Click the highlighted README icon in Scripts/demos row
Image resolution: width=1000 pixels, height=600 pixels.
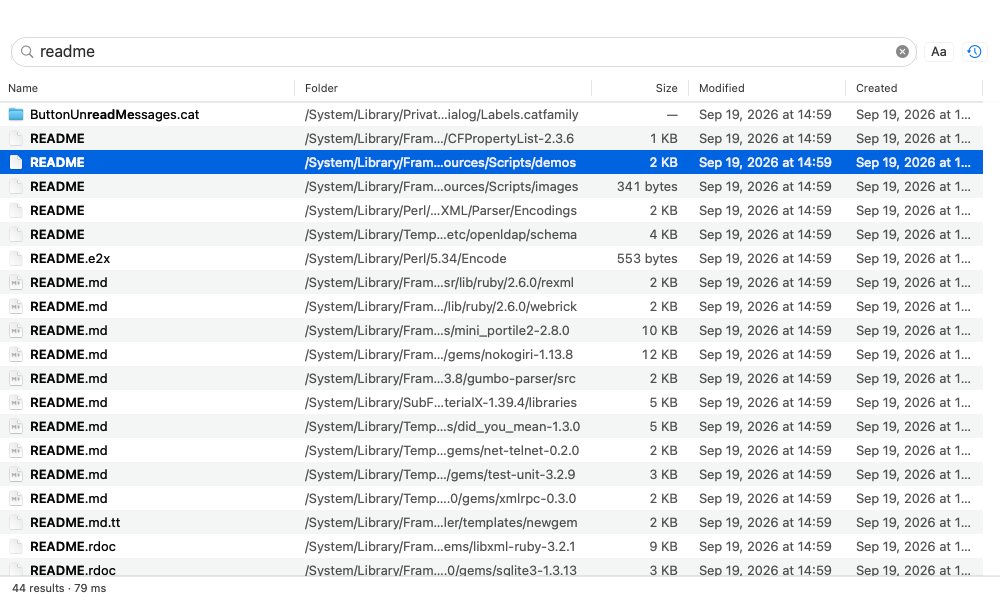click(16, 163)
